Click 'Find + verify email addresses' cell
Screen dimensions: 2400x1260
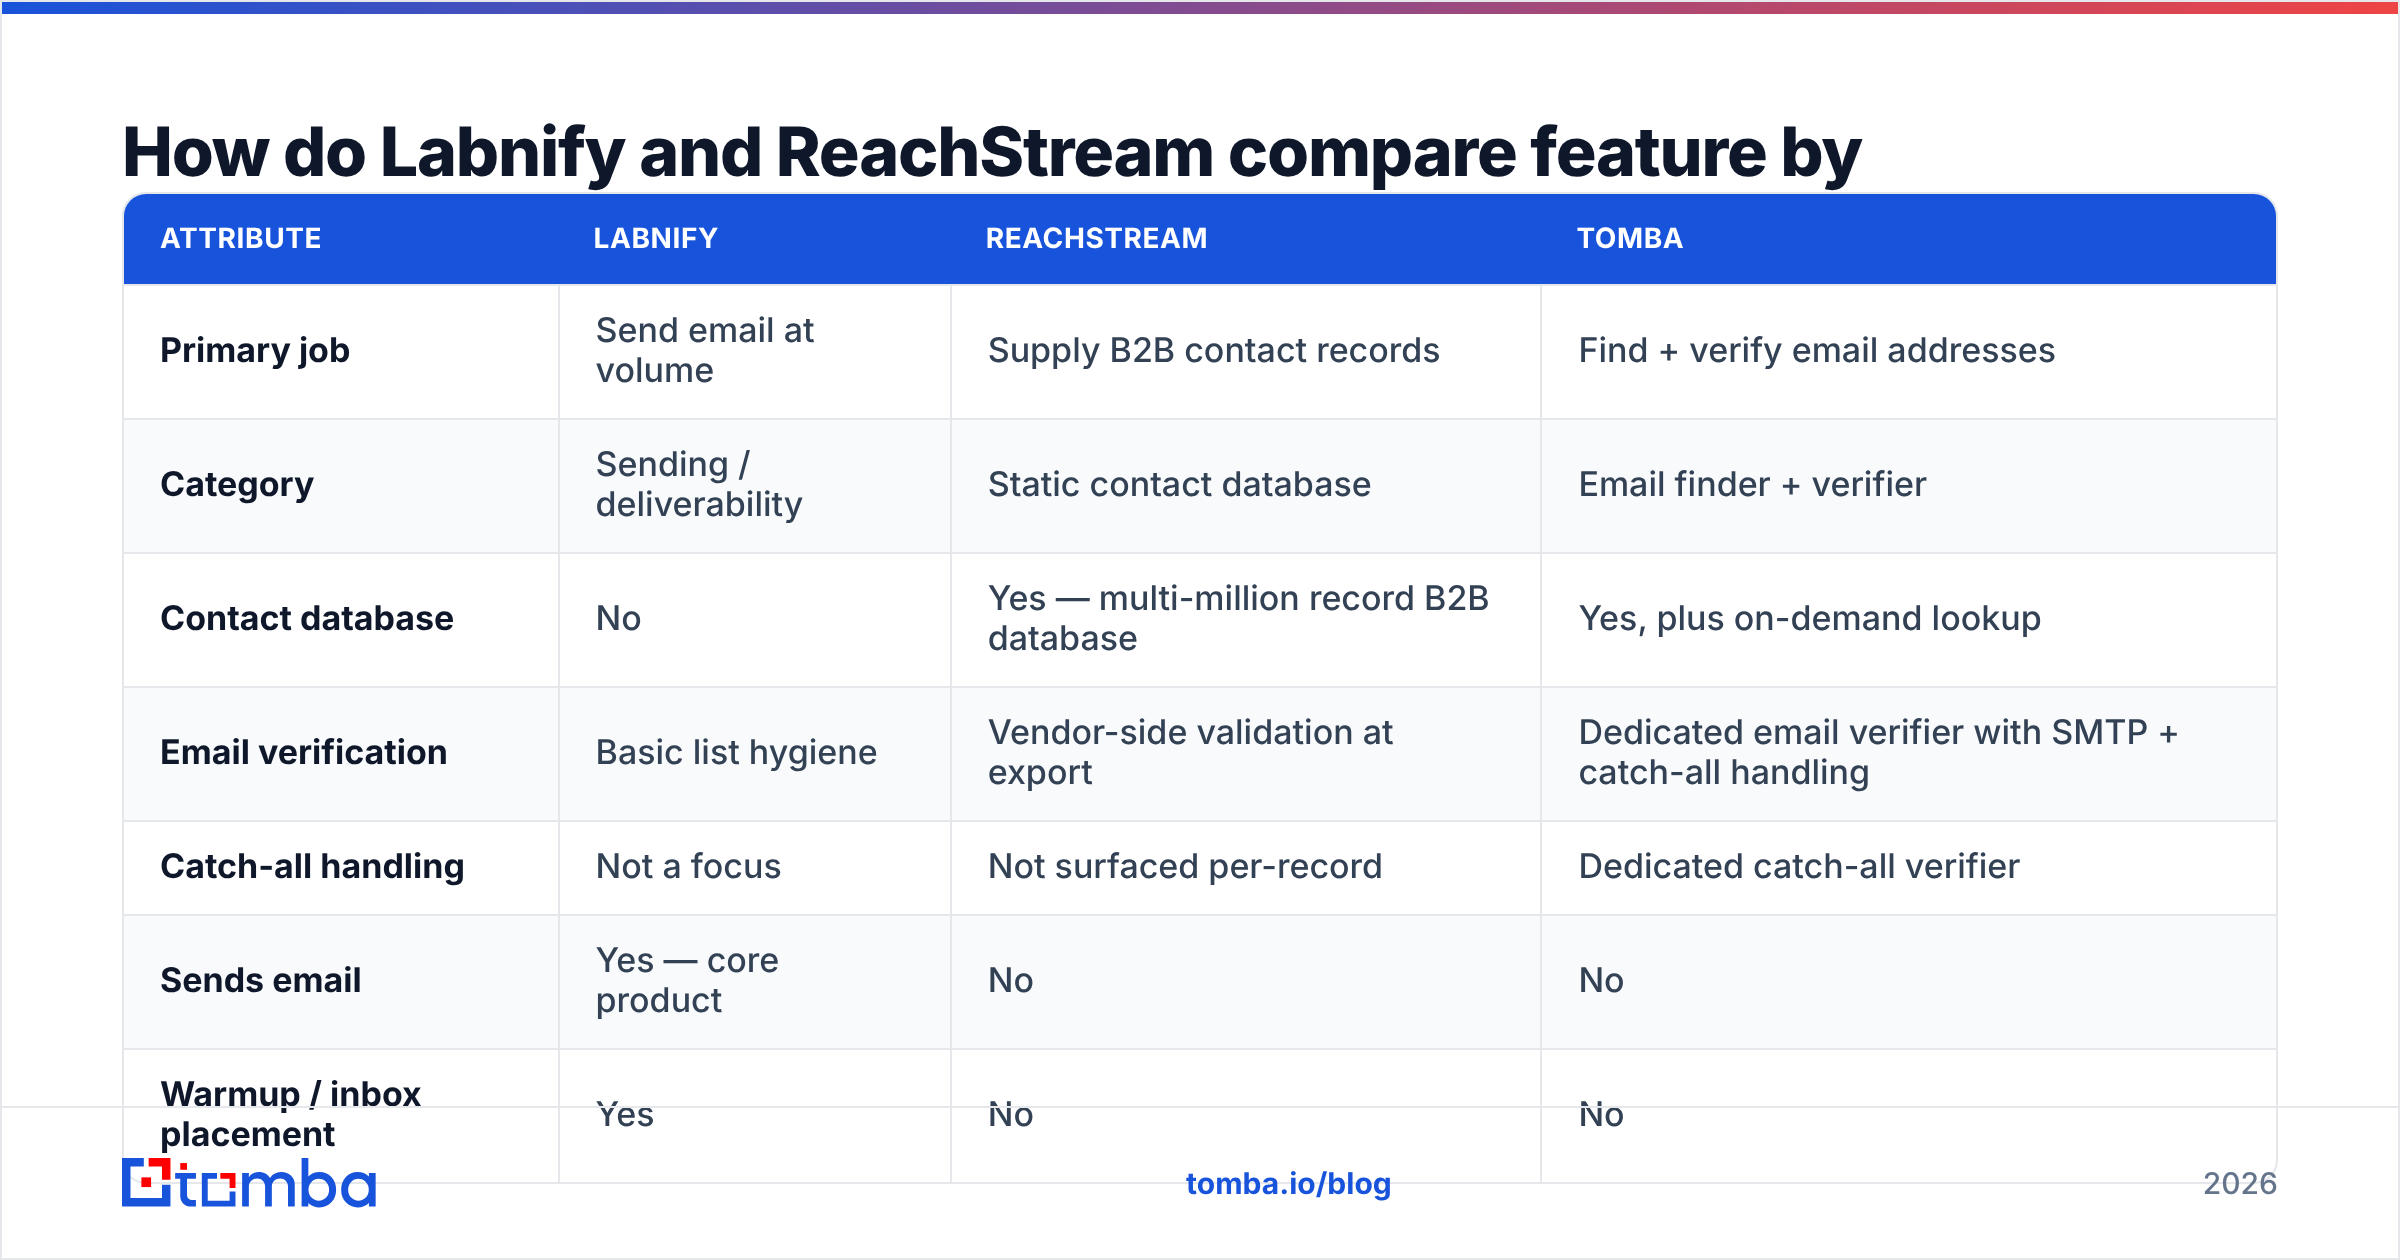coord(1817,350)
